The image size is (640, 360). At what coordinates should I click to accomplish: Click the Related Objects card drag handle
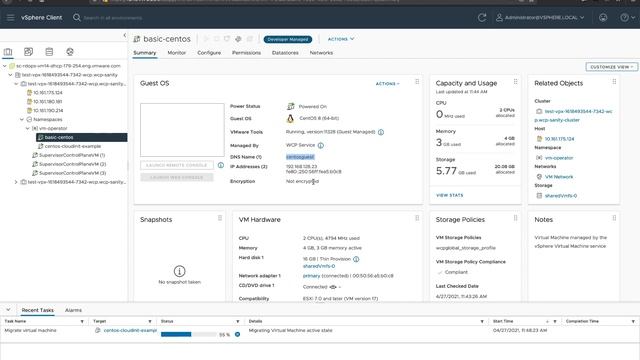point(614,82)
